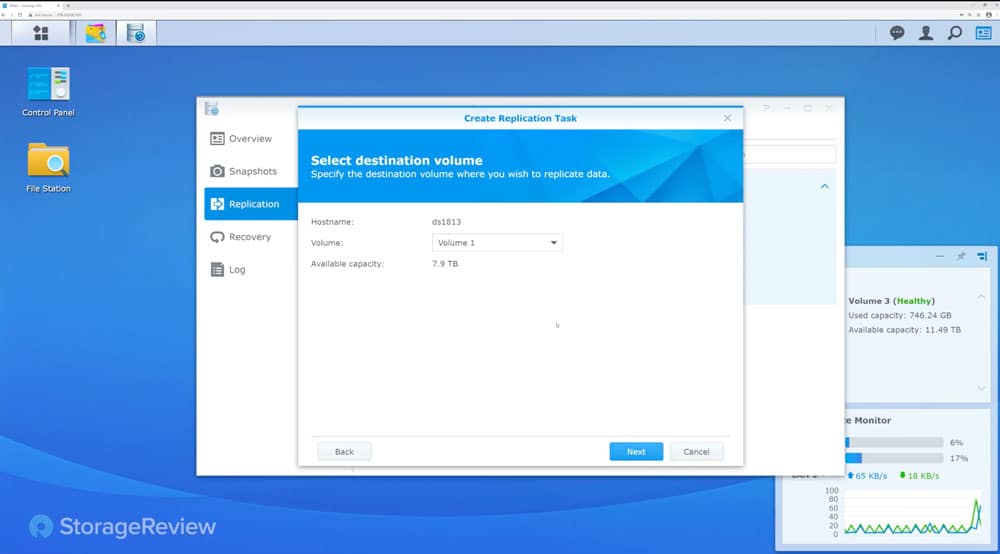Click the network traffic graph
This screenshot has height=554, width=1000.
point(913,512)
